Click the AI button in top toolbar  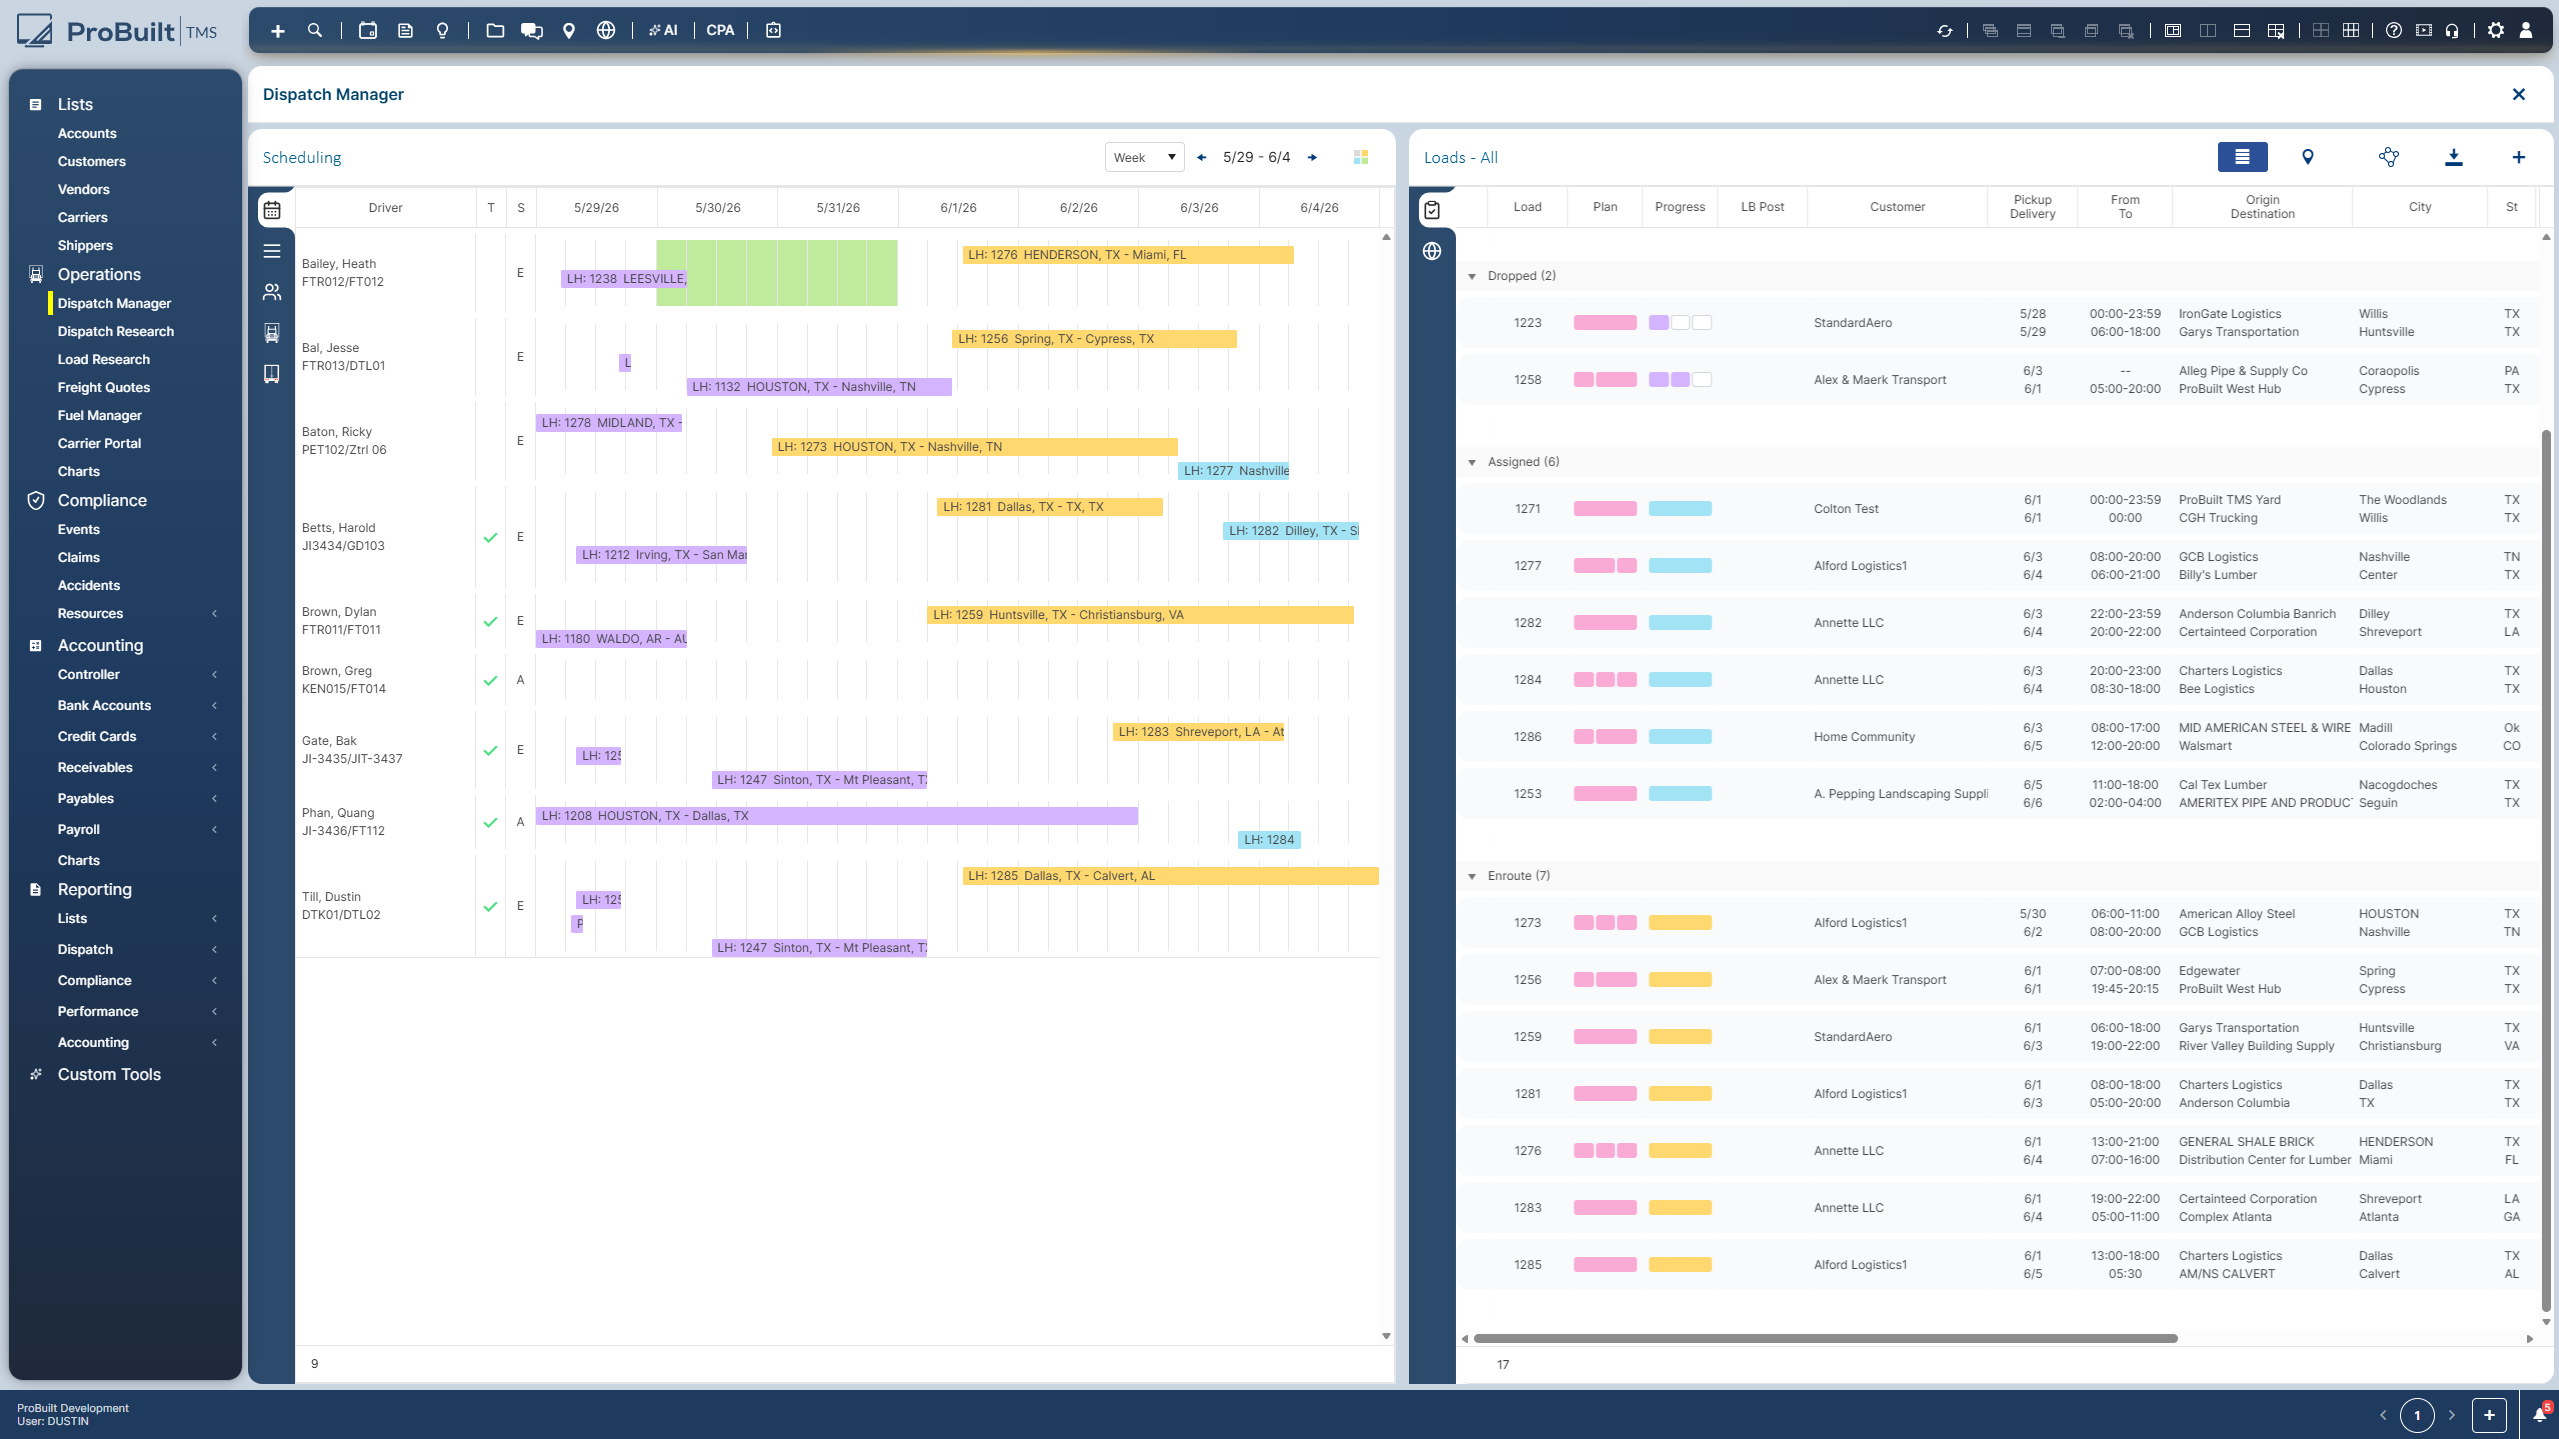pos(663,31)
